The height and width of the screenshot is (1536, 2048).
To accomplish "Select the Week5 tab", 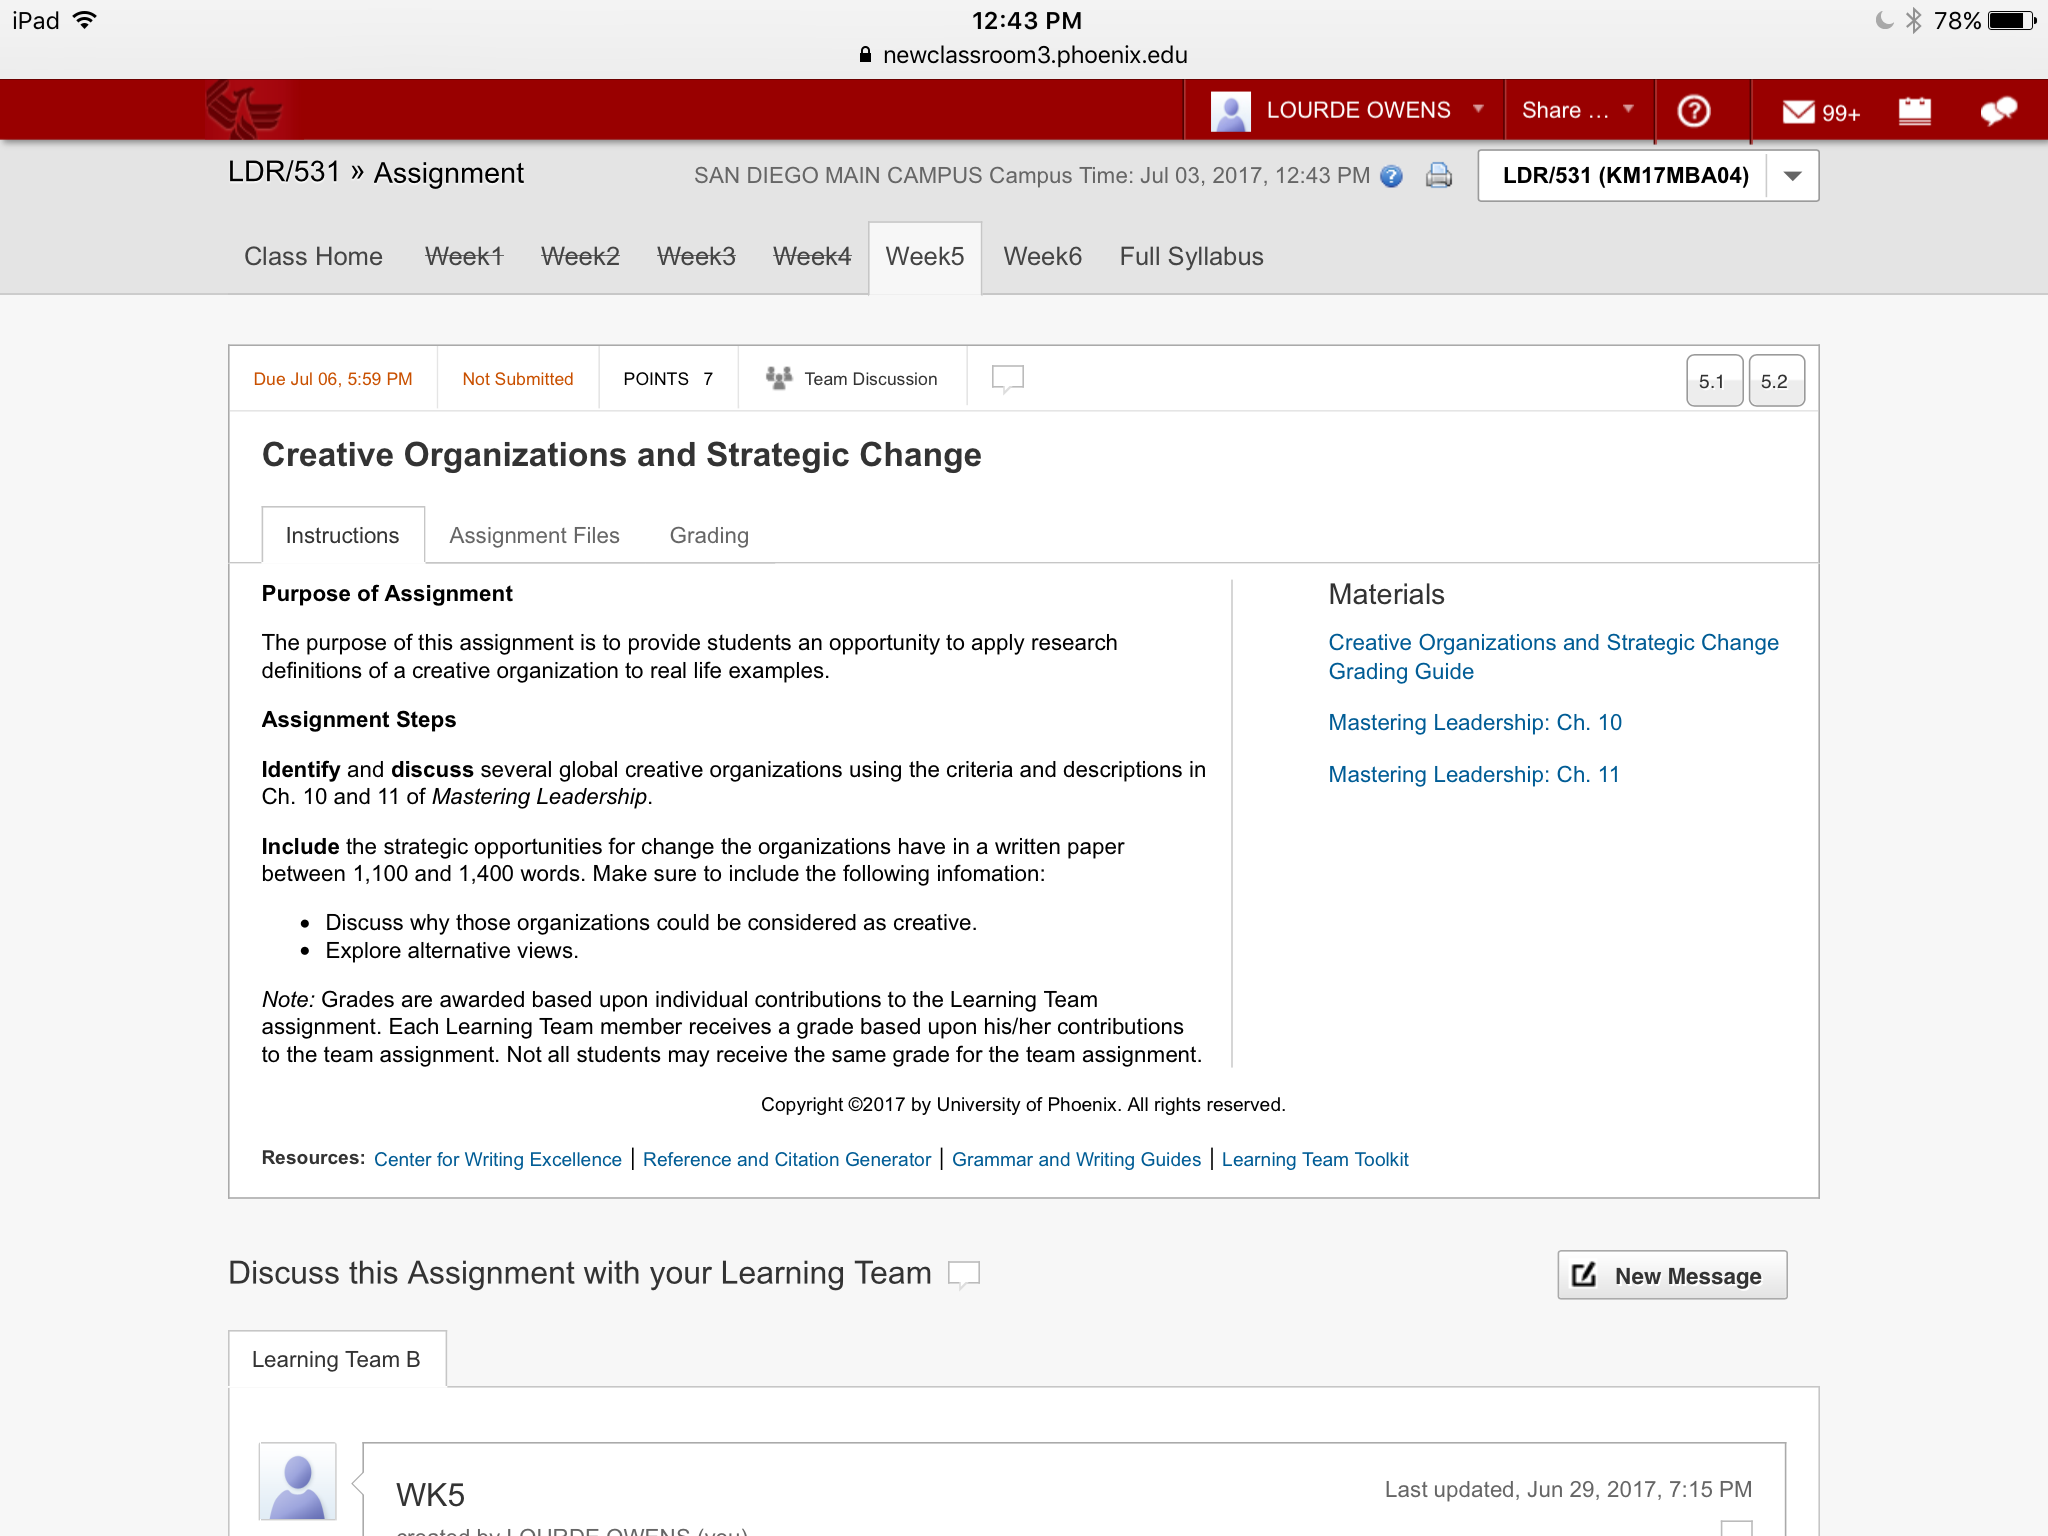I will pyautogui.click(x=925, y=257).
